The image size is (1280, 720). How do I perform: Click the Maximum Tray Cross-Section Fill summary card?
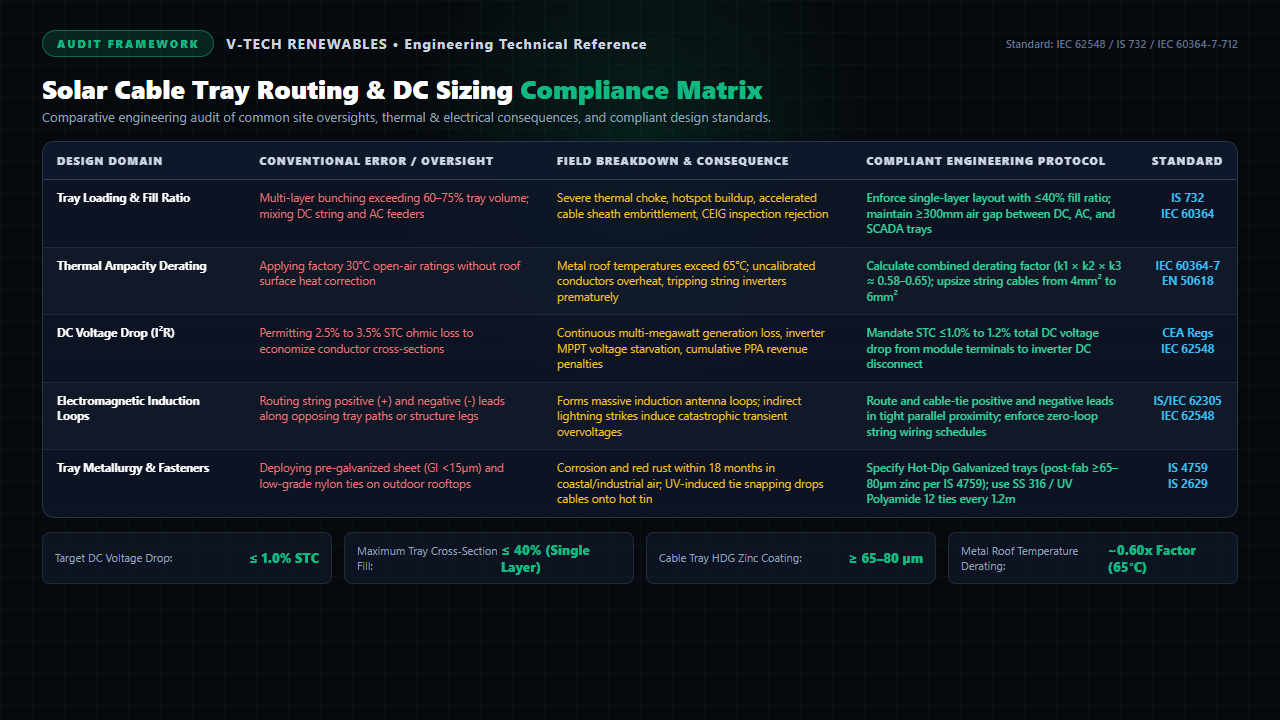[x=489, y=558]
